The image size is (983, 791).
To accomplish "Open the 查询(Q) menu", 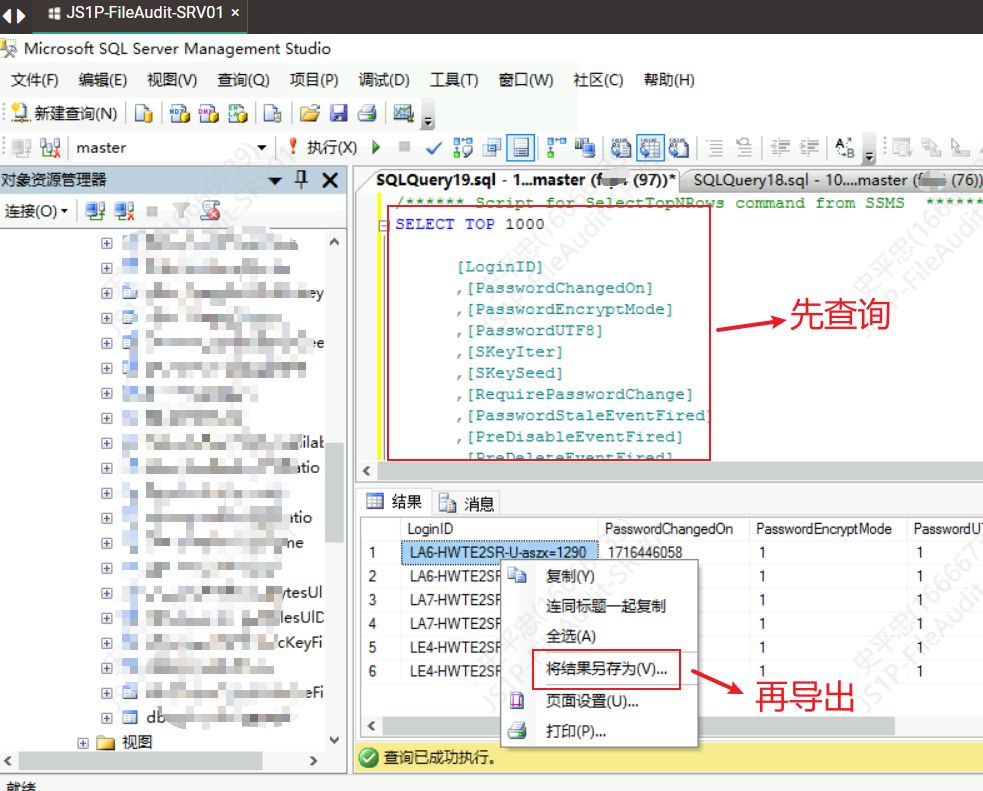I will [243, 80].
